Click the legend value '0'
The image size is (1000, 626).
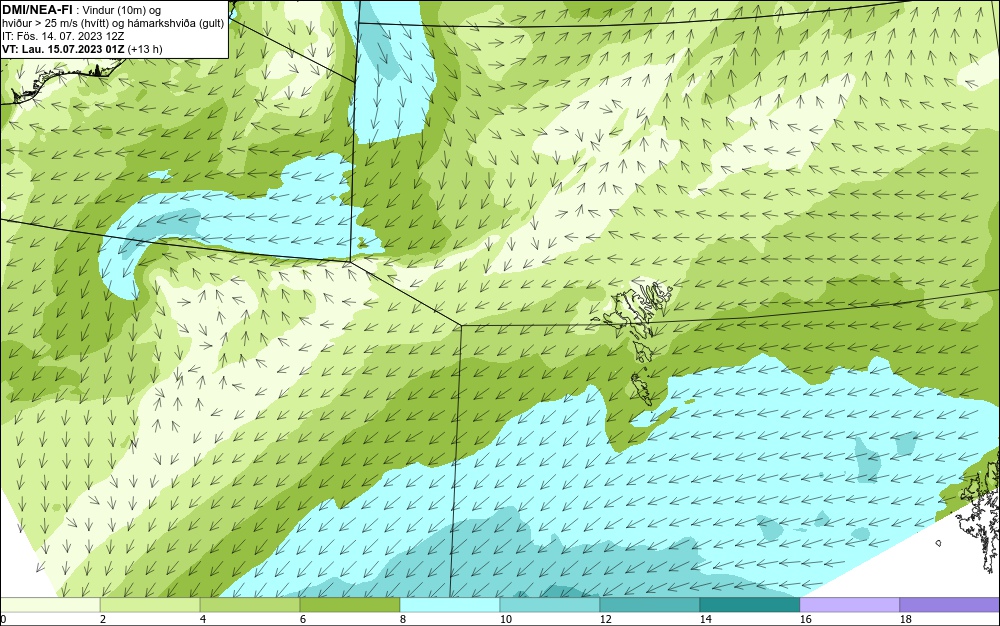(x=3, y=619)
